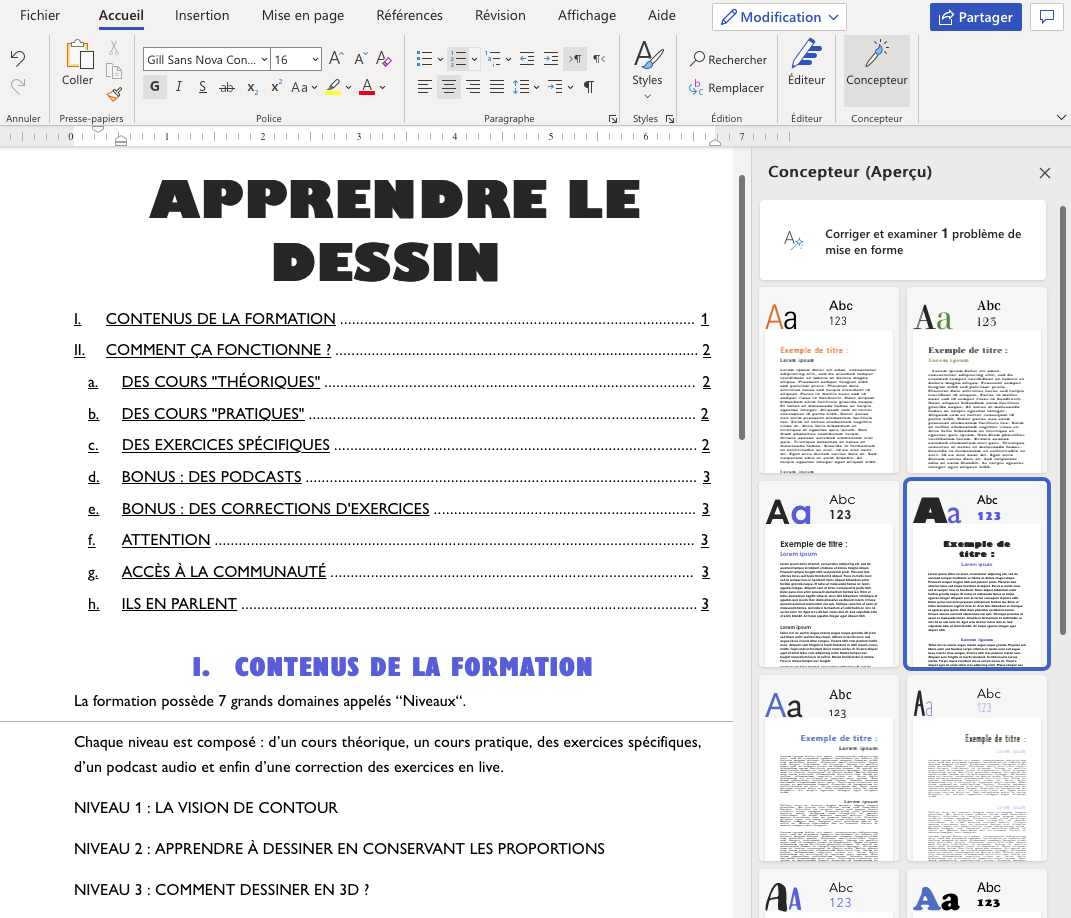The width and height of the screenshot is (1071, 918).
Task: Show paragraph marks pilcrow icon
Action: pos(589,87)
